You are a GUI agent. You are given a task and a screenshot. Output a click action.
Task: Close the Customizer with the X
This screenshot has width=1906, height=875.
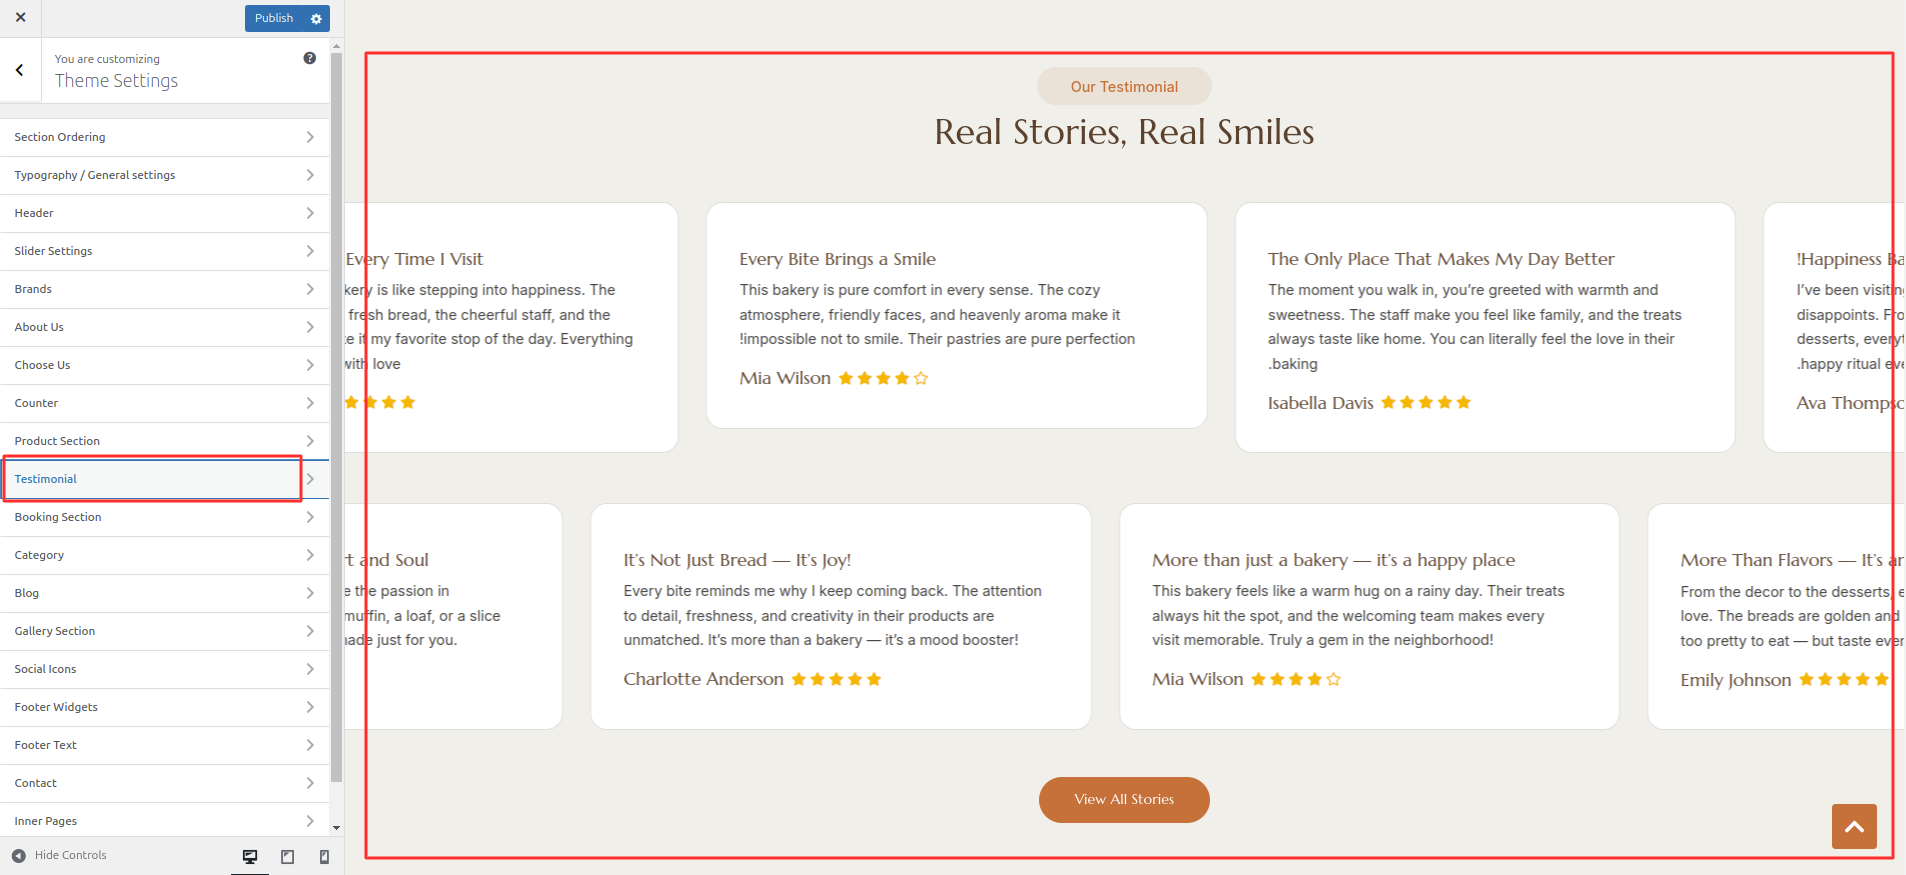point(20,17)
